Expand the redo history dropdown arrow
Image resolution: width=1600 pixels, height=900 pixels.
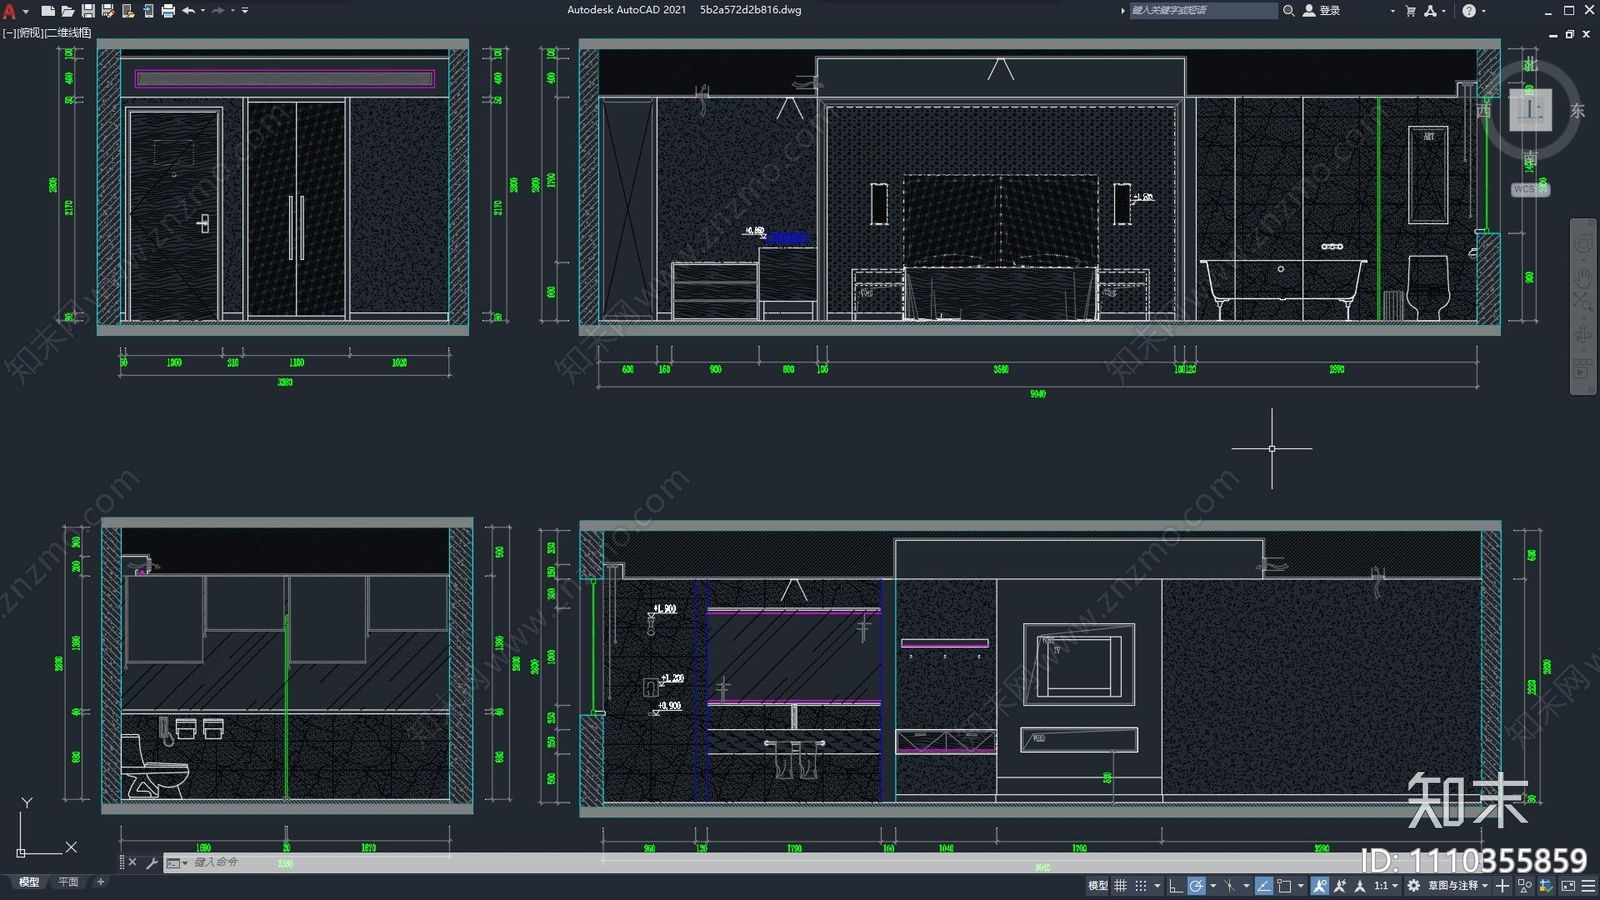click(x=233, y=11)
